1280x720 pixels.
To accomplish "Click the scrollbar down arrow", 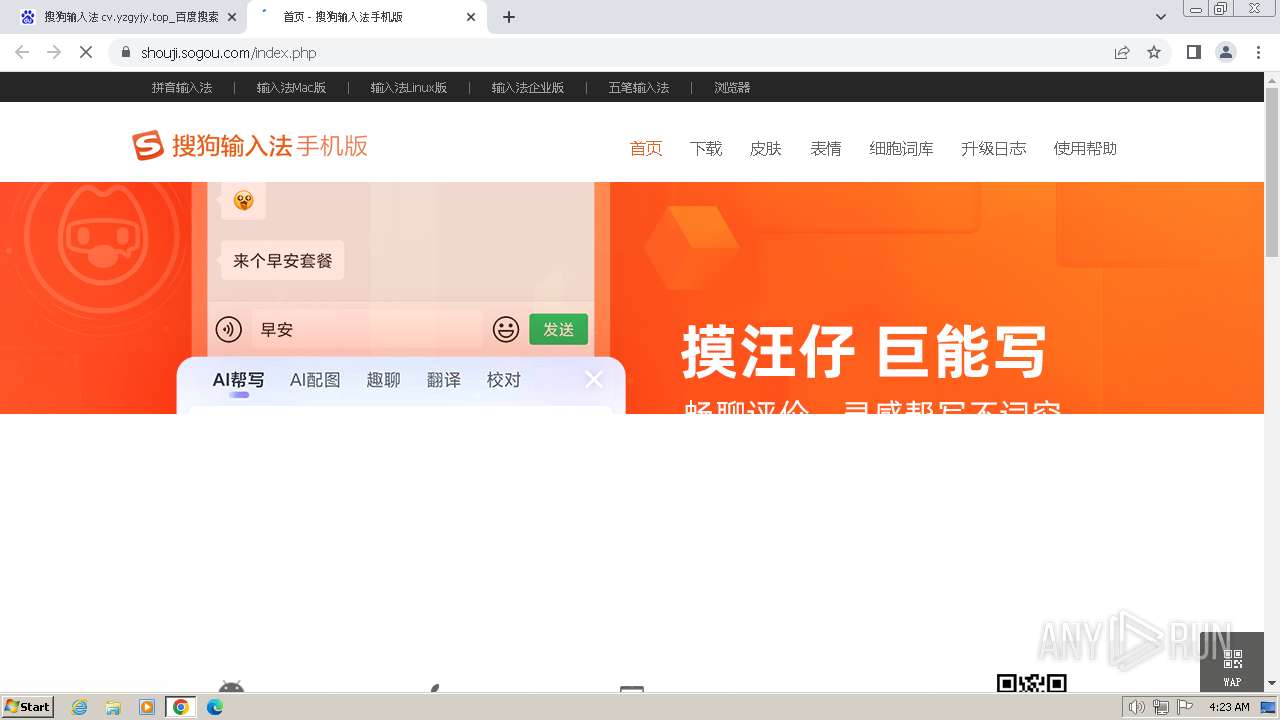I will pyautogui.click(x=1272, y=684).
